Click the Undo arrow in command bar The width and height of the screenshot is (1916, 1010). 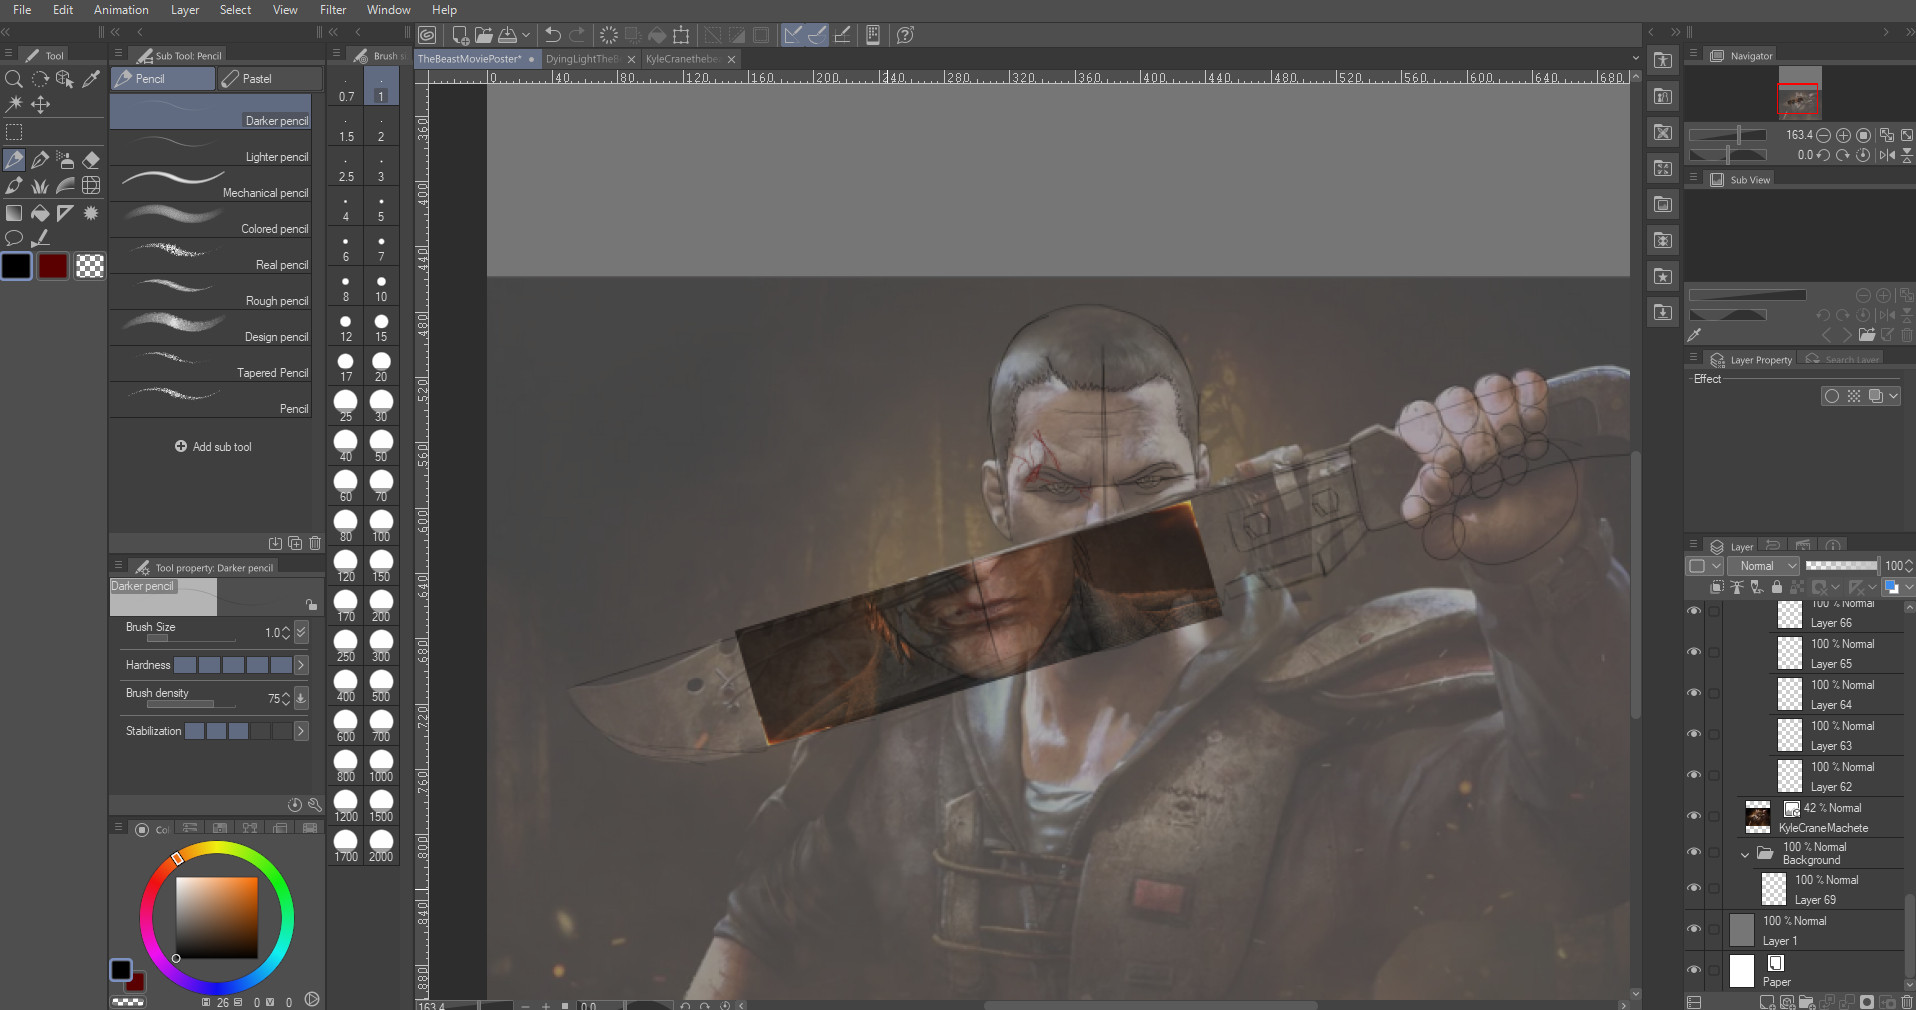(552, 35)
